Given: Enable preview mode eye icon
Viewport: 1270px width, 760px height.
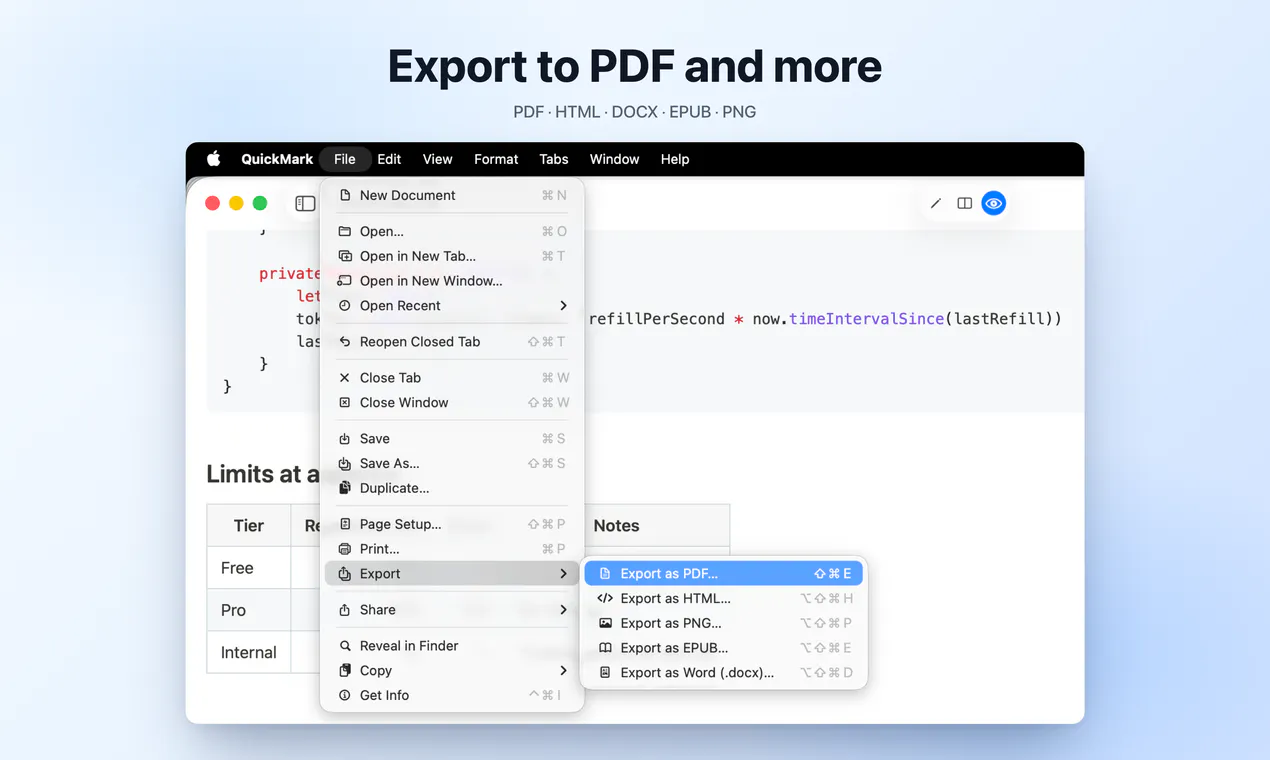Looking at the screenshot, I should point(993,203).
